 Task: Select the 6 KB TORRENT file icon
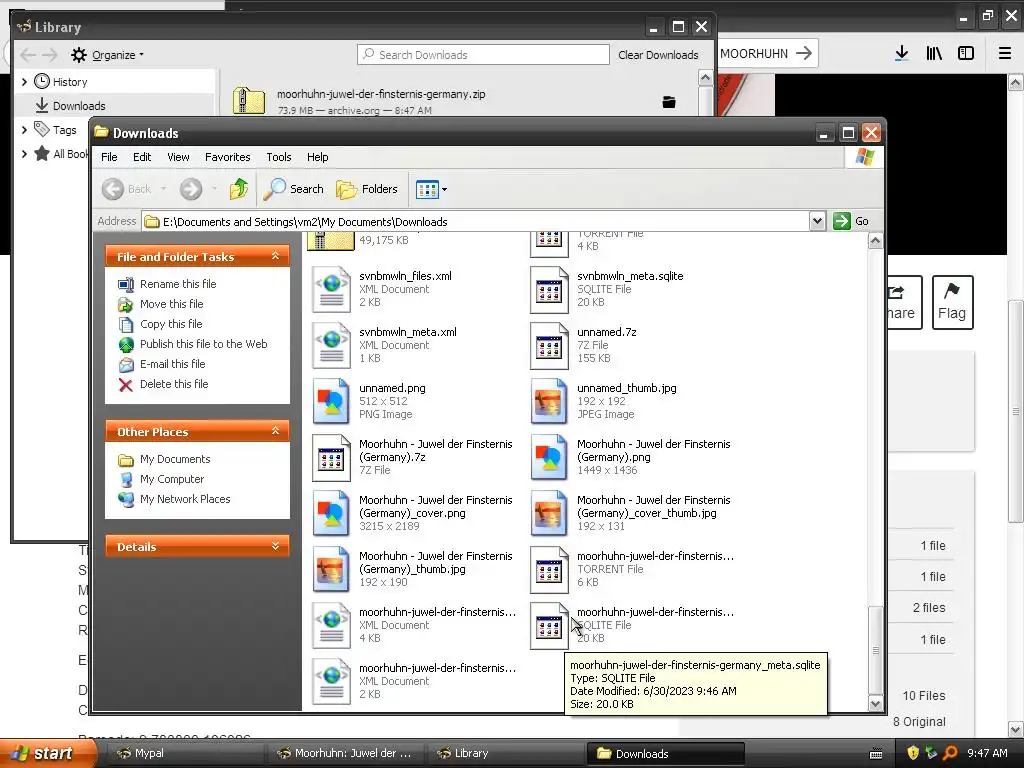pos(549,569)
